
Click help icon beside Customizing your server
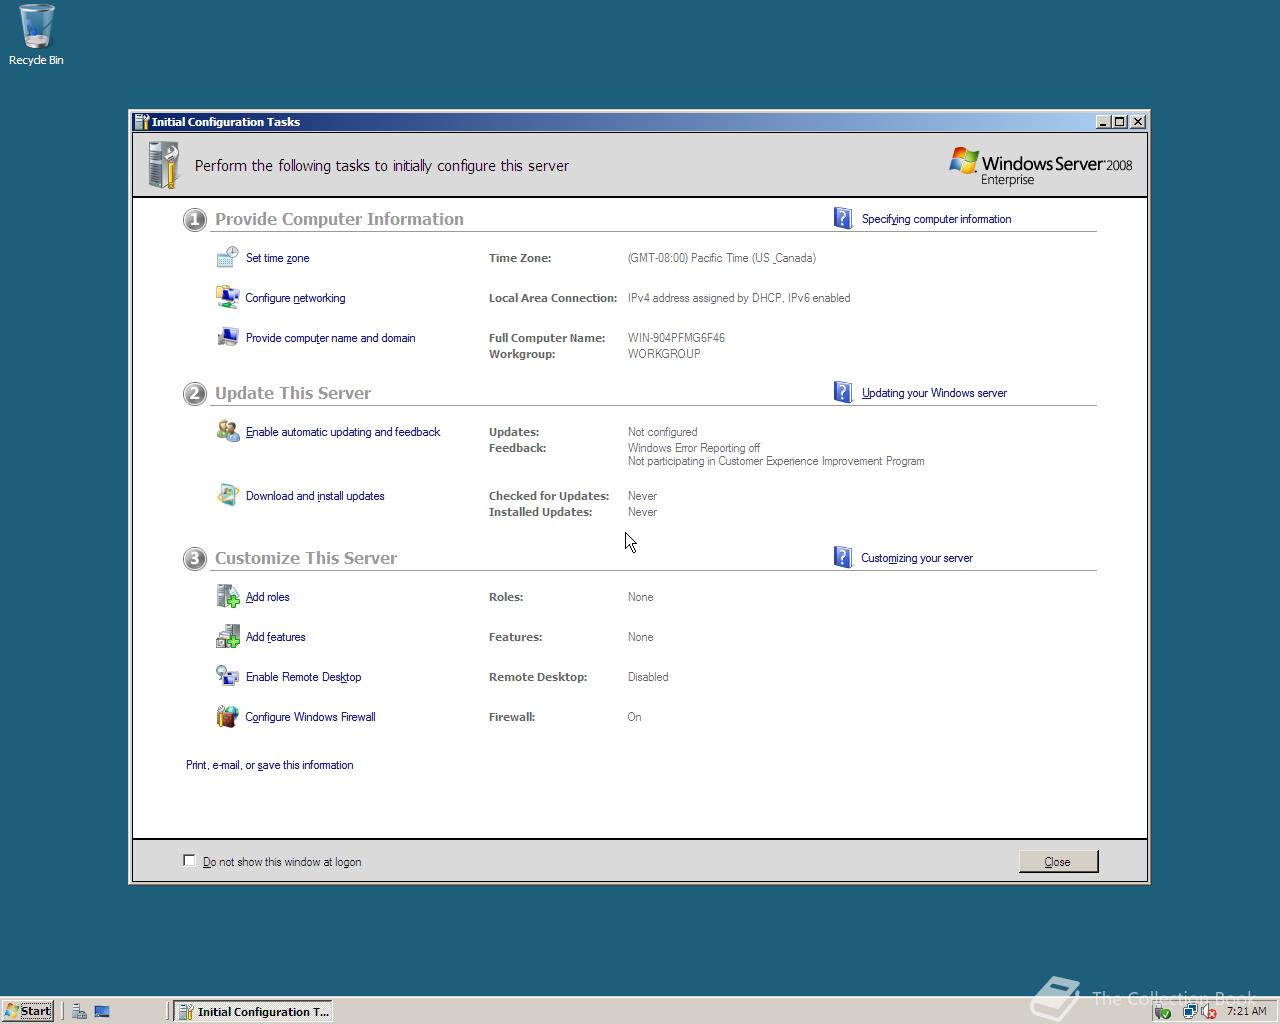[x=843, y=557]
